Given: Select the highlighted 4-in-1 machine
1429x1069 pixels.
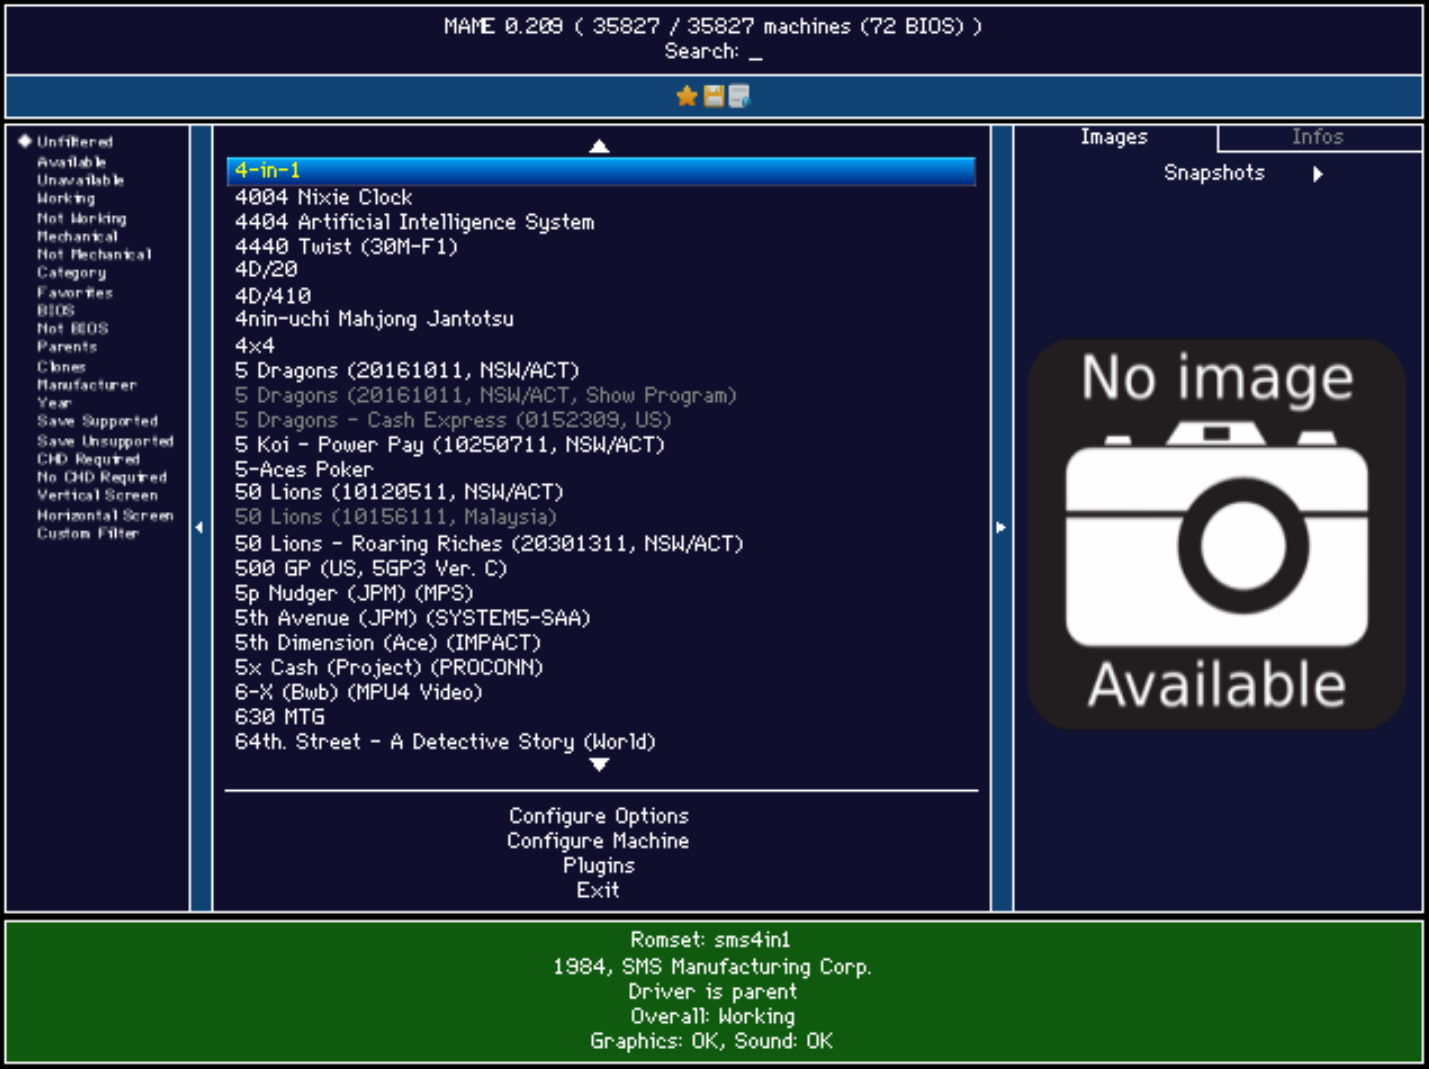Looking at the screenshot, I should [601, 171].
